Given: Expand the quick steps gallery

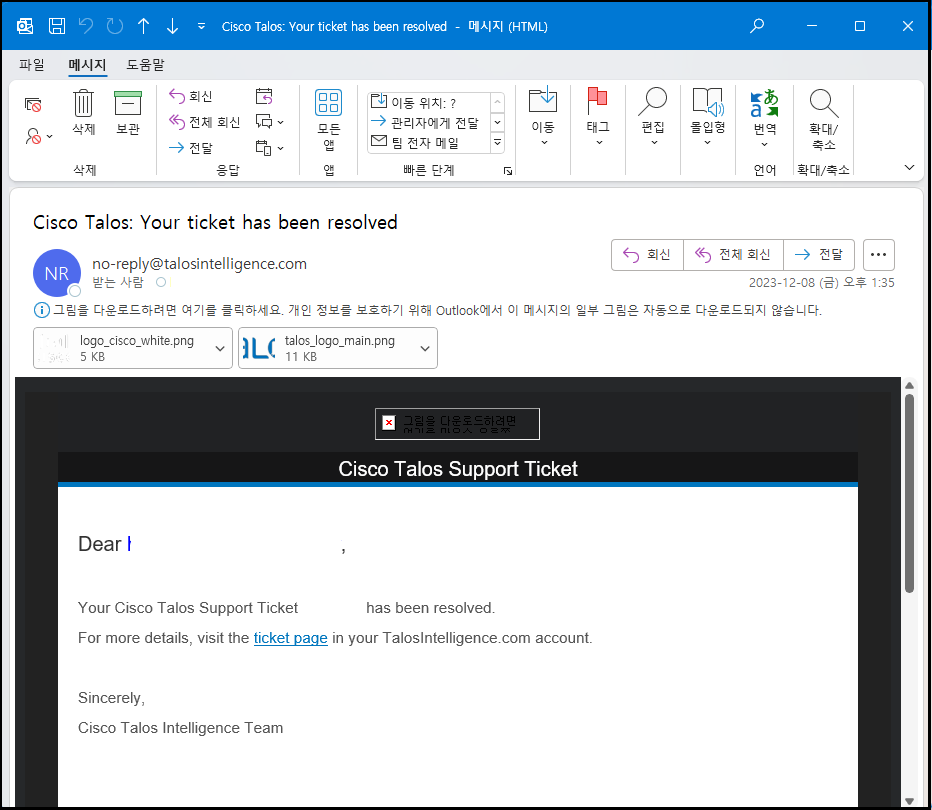Looking at the screenshot, I should click(498, 143).
